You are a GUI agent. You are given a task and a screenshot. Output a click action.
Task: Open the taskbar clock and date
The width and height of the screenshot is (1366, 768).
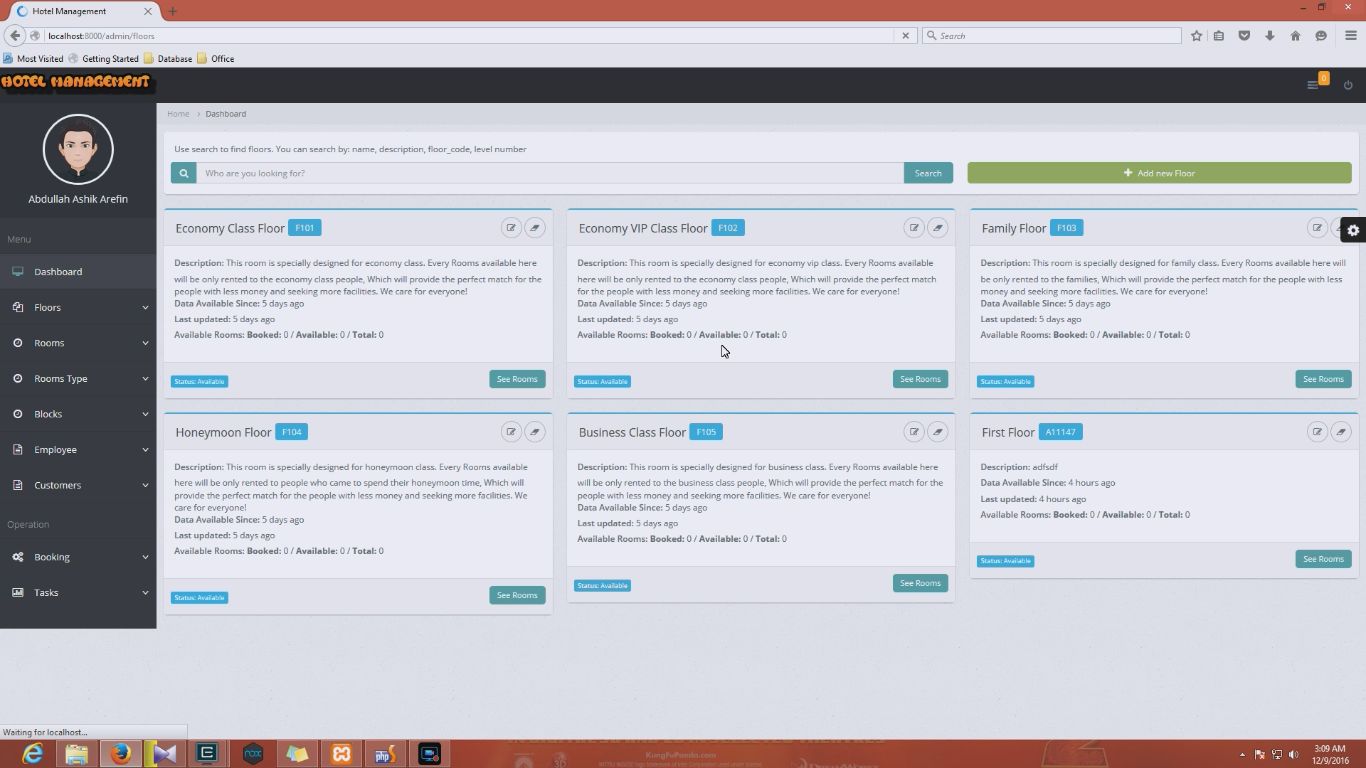coord(1329,754)
